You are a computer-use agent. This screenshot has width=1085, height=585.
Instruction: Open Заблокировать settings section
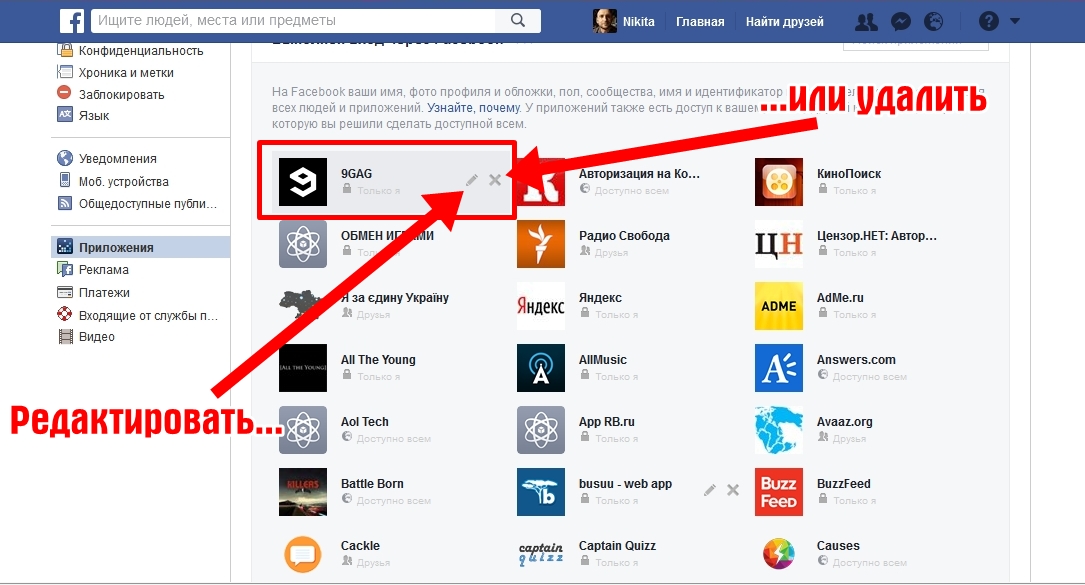121,94
